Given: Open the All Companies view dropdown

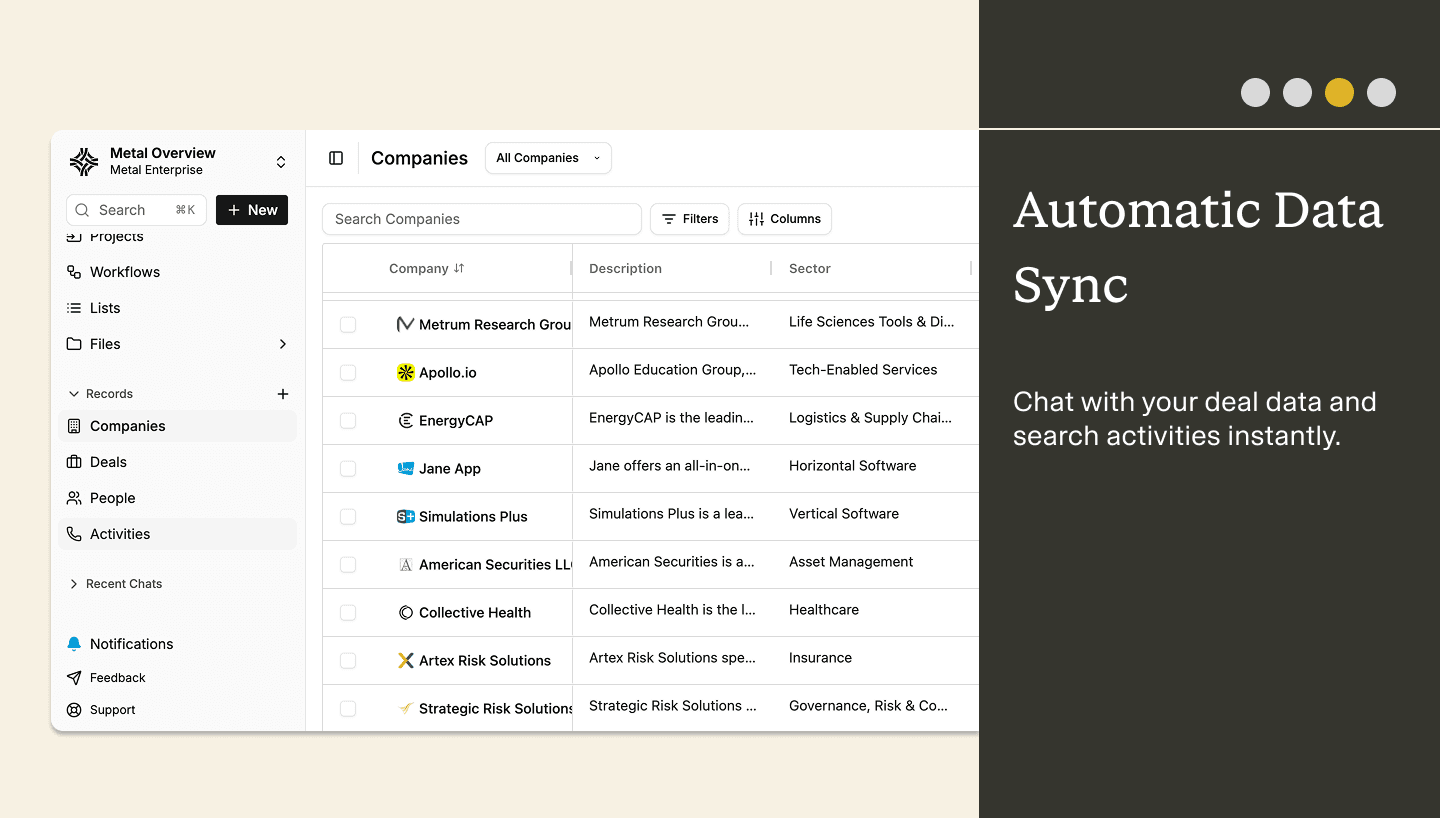Looking at the screenshot, I should point(548,158).
